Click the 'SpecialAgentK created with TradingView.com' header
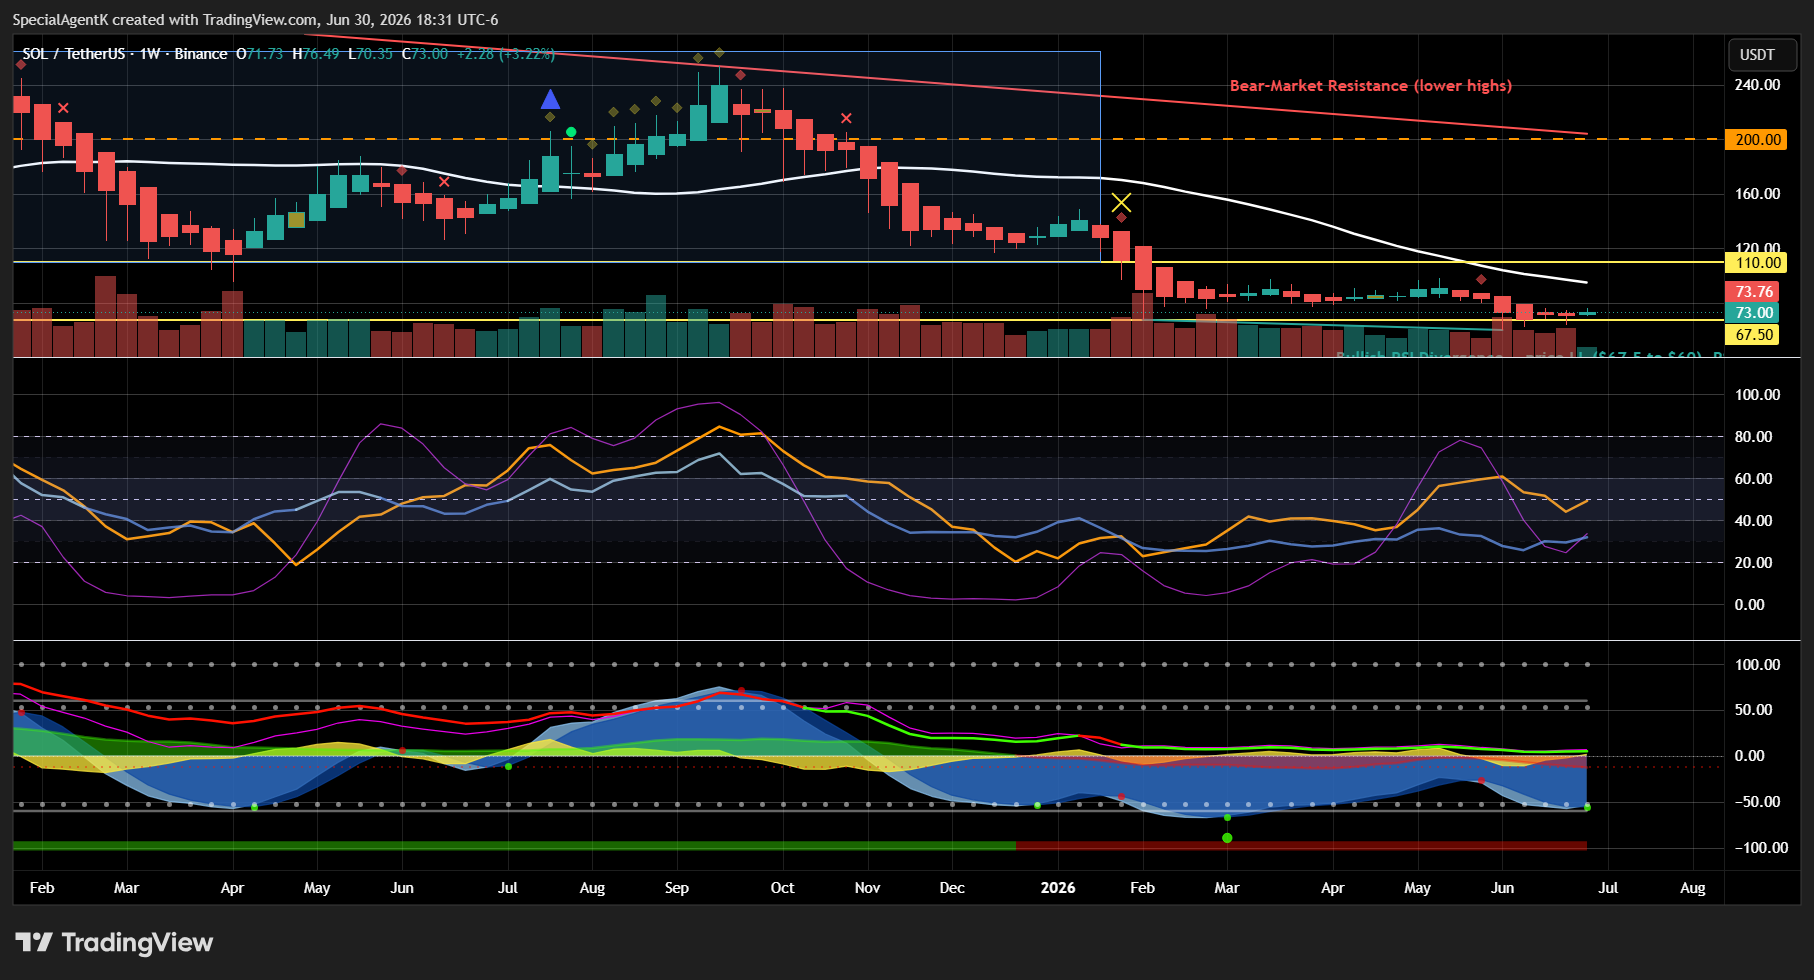 [166, 20]
